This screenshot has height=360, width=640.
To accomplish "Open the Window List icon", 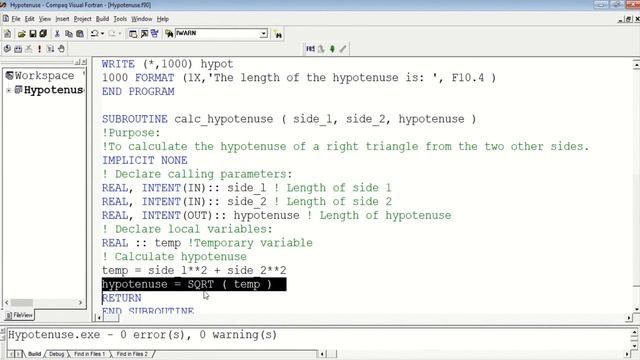I will (155, 34).
